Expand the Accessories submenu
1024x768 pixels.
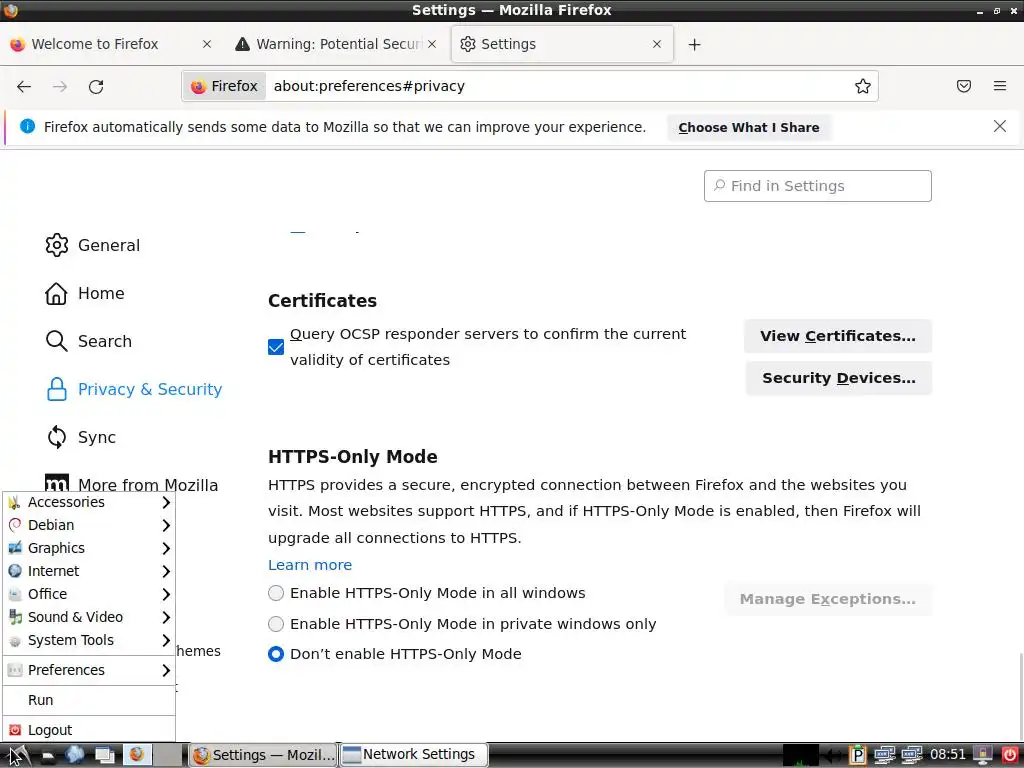(x=89, y=502)
